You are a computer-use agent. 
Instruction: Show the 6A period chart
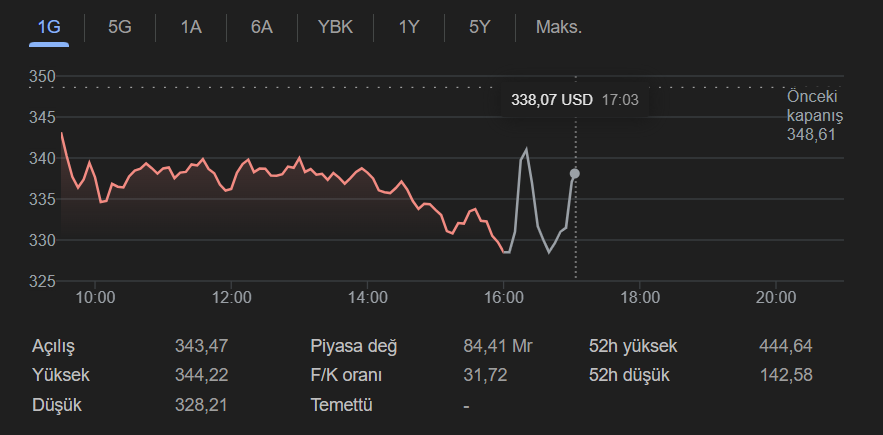262,27
